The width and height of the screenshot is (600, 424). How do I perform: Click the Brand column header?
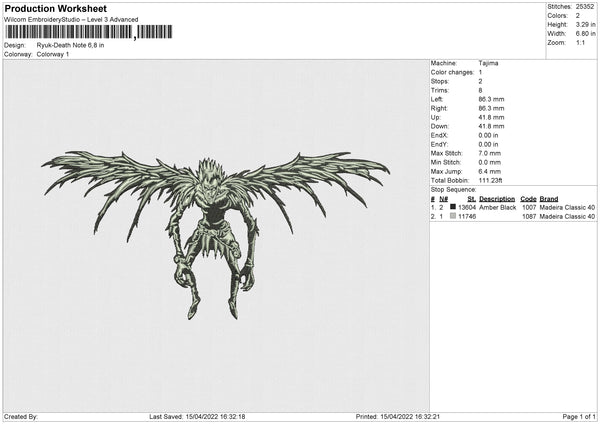[549, 199]
